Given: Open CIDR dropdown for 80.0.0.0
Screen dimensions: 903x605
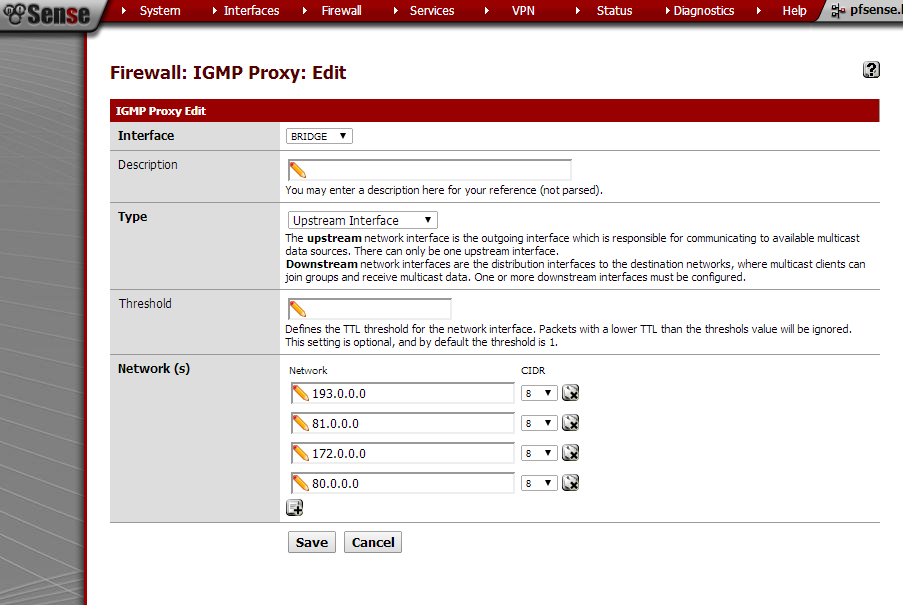Looking at the screenshot, I should (539, 483).
